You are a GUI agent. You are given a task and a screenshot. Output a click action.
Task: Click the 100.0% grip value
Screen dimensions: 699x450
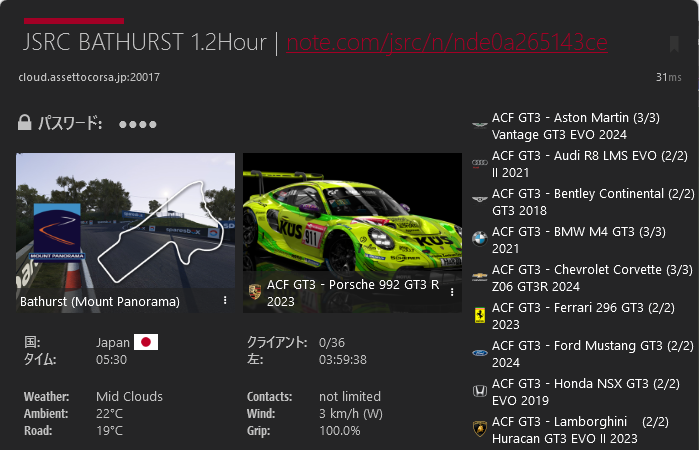tap(340, 430)
